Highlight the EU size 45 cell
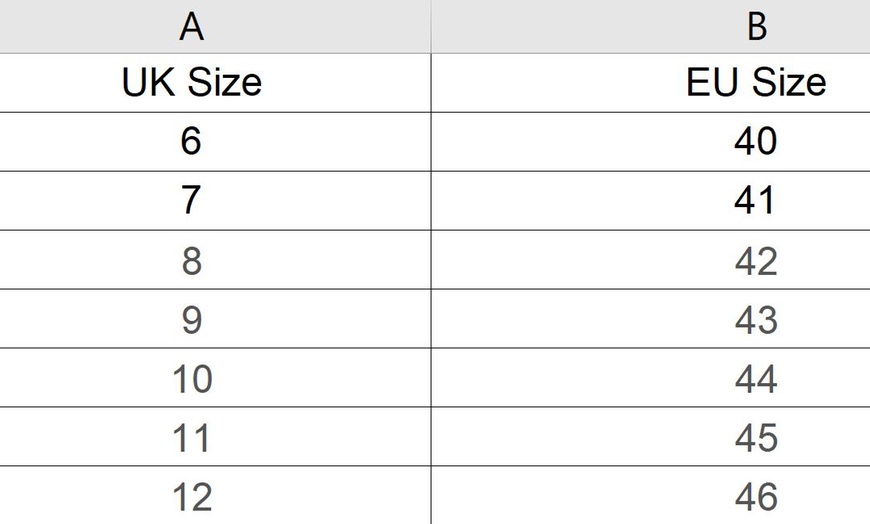The height and width of the screenshot is (524, 870). [x=756, y=437]
